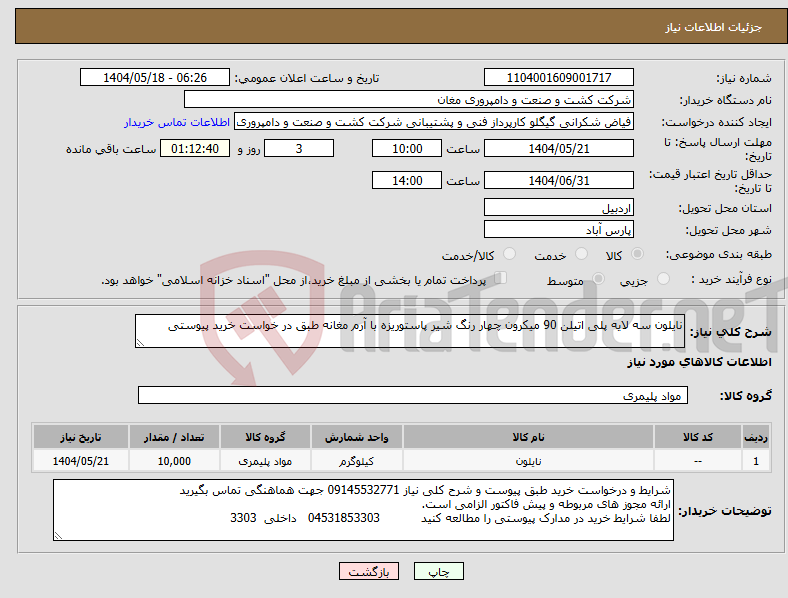Image resolution: width=788 pixels, height=598 pixels.
Task: Click the row number 1 cell
Action: click(x=756, y=461)
